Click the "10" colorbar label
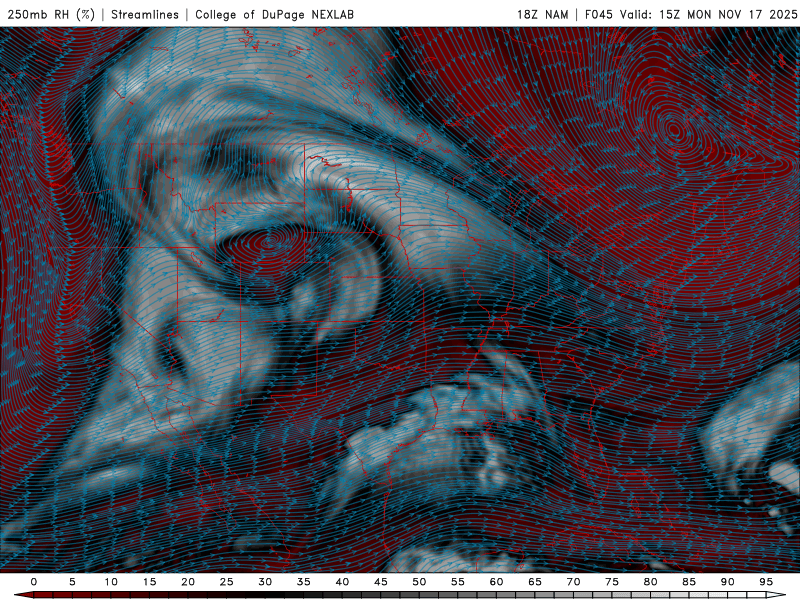Image resolution: width=800 pixels, height=600 pixels. click(111, 582)
